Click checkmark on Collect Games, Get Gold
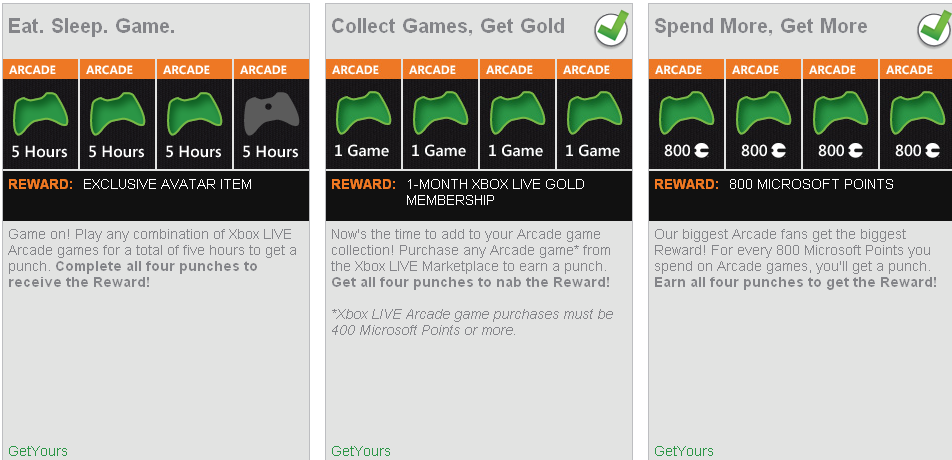Image resolution: width=952 pixels, height=460 pixels. pos(611,28)
